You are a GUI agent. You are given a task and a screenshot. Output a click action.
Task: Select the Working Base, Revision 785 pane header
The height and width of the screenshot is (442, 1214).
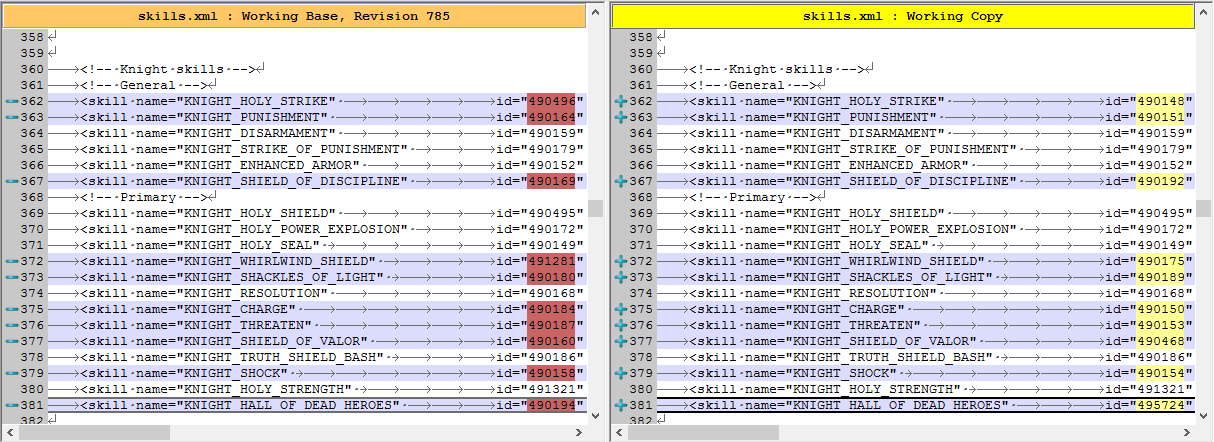pos(302,16)
